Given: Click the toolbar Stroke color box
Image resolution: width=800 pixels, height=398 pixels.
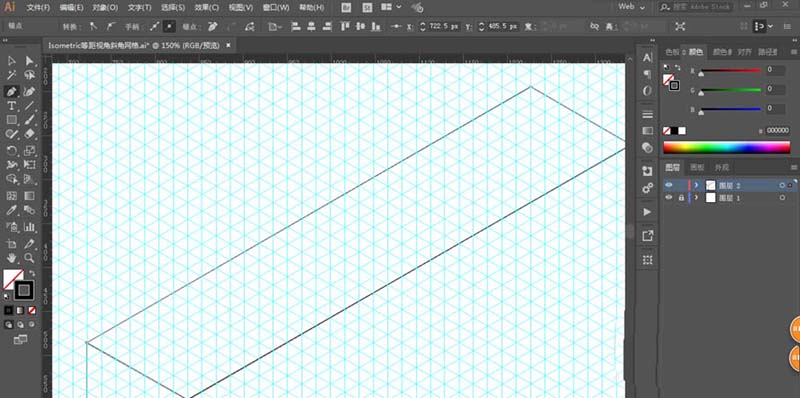Looking at the screenshot, I should pyautogui.click(x=24, y=290).
